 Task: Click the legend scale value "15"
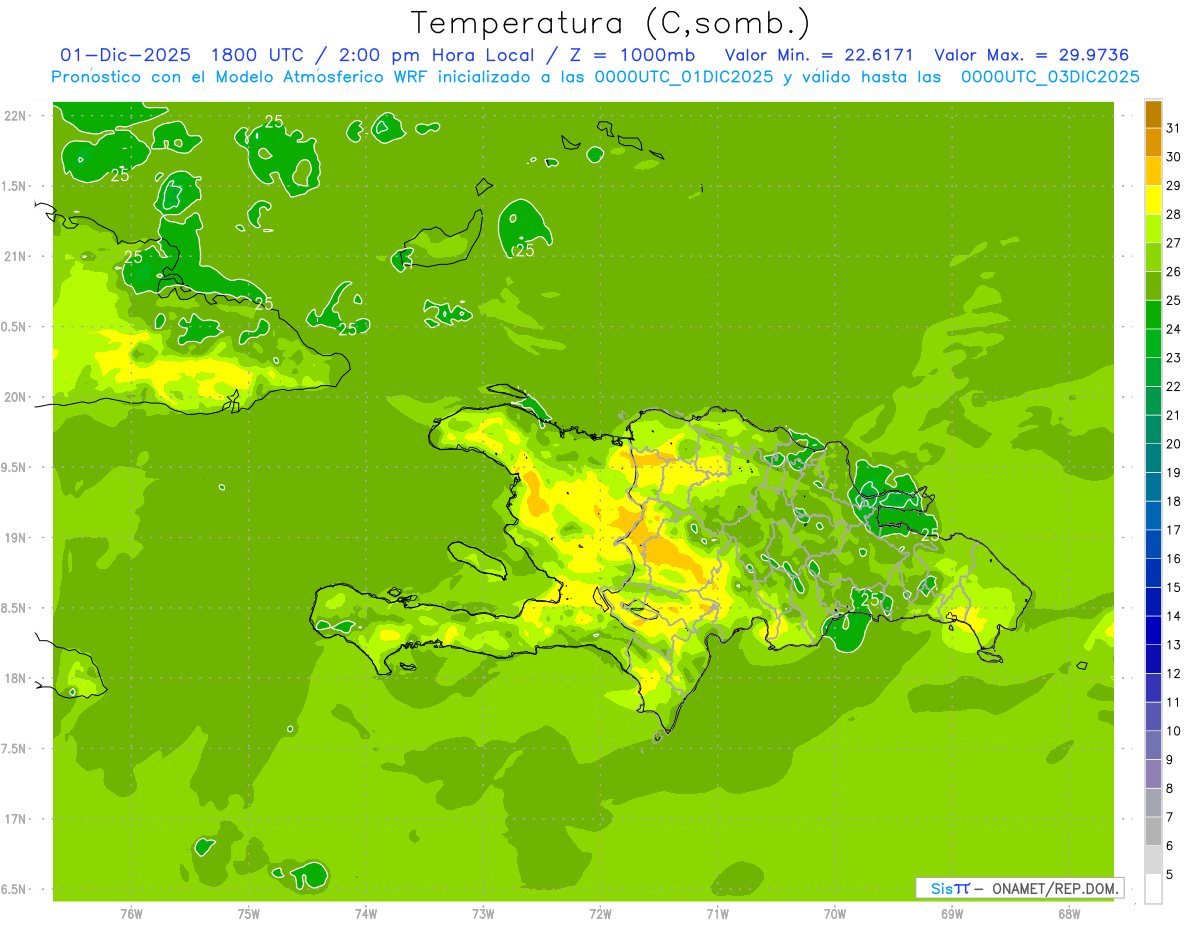[x=1173, y=588]
